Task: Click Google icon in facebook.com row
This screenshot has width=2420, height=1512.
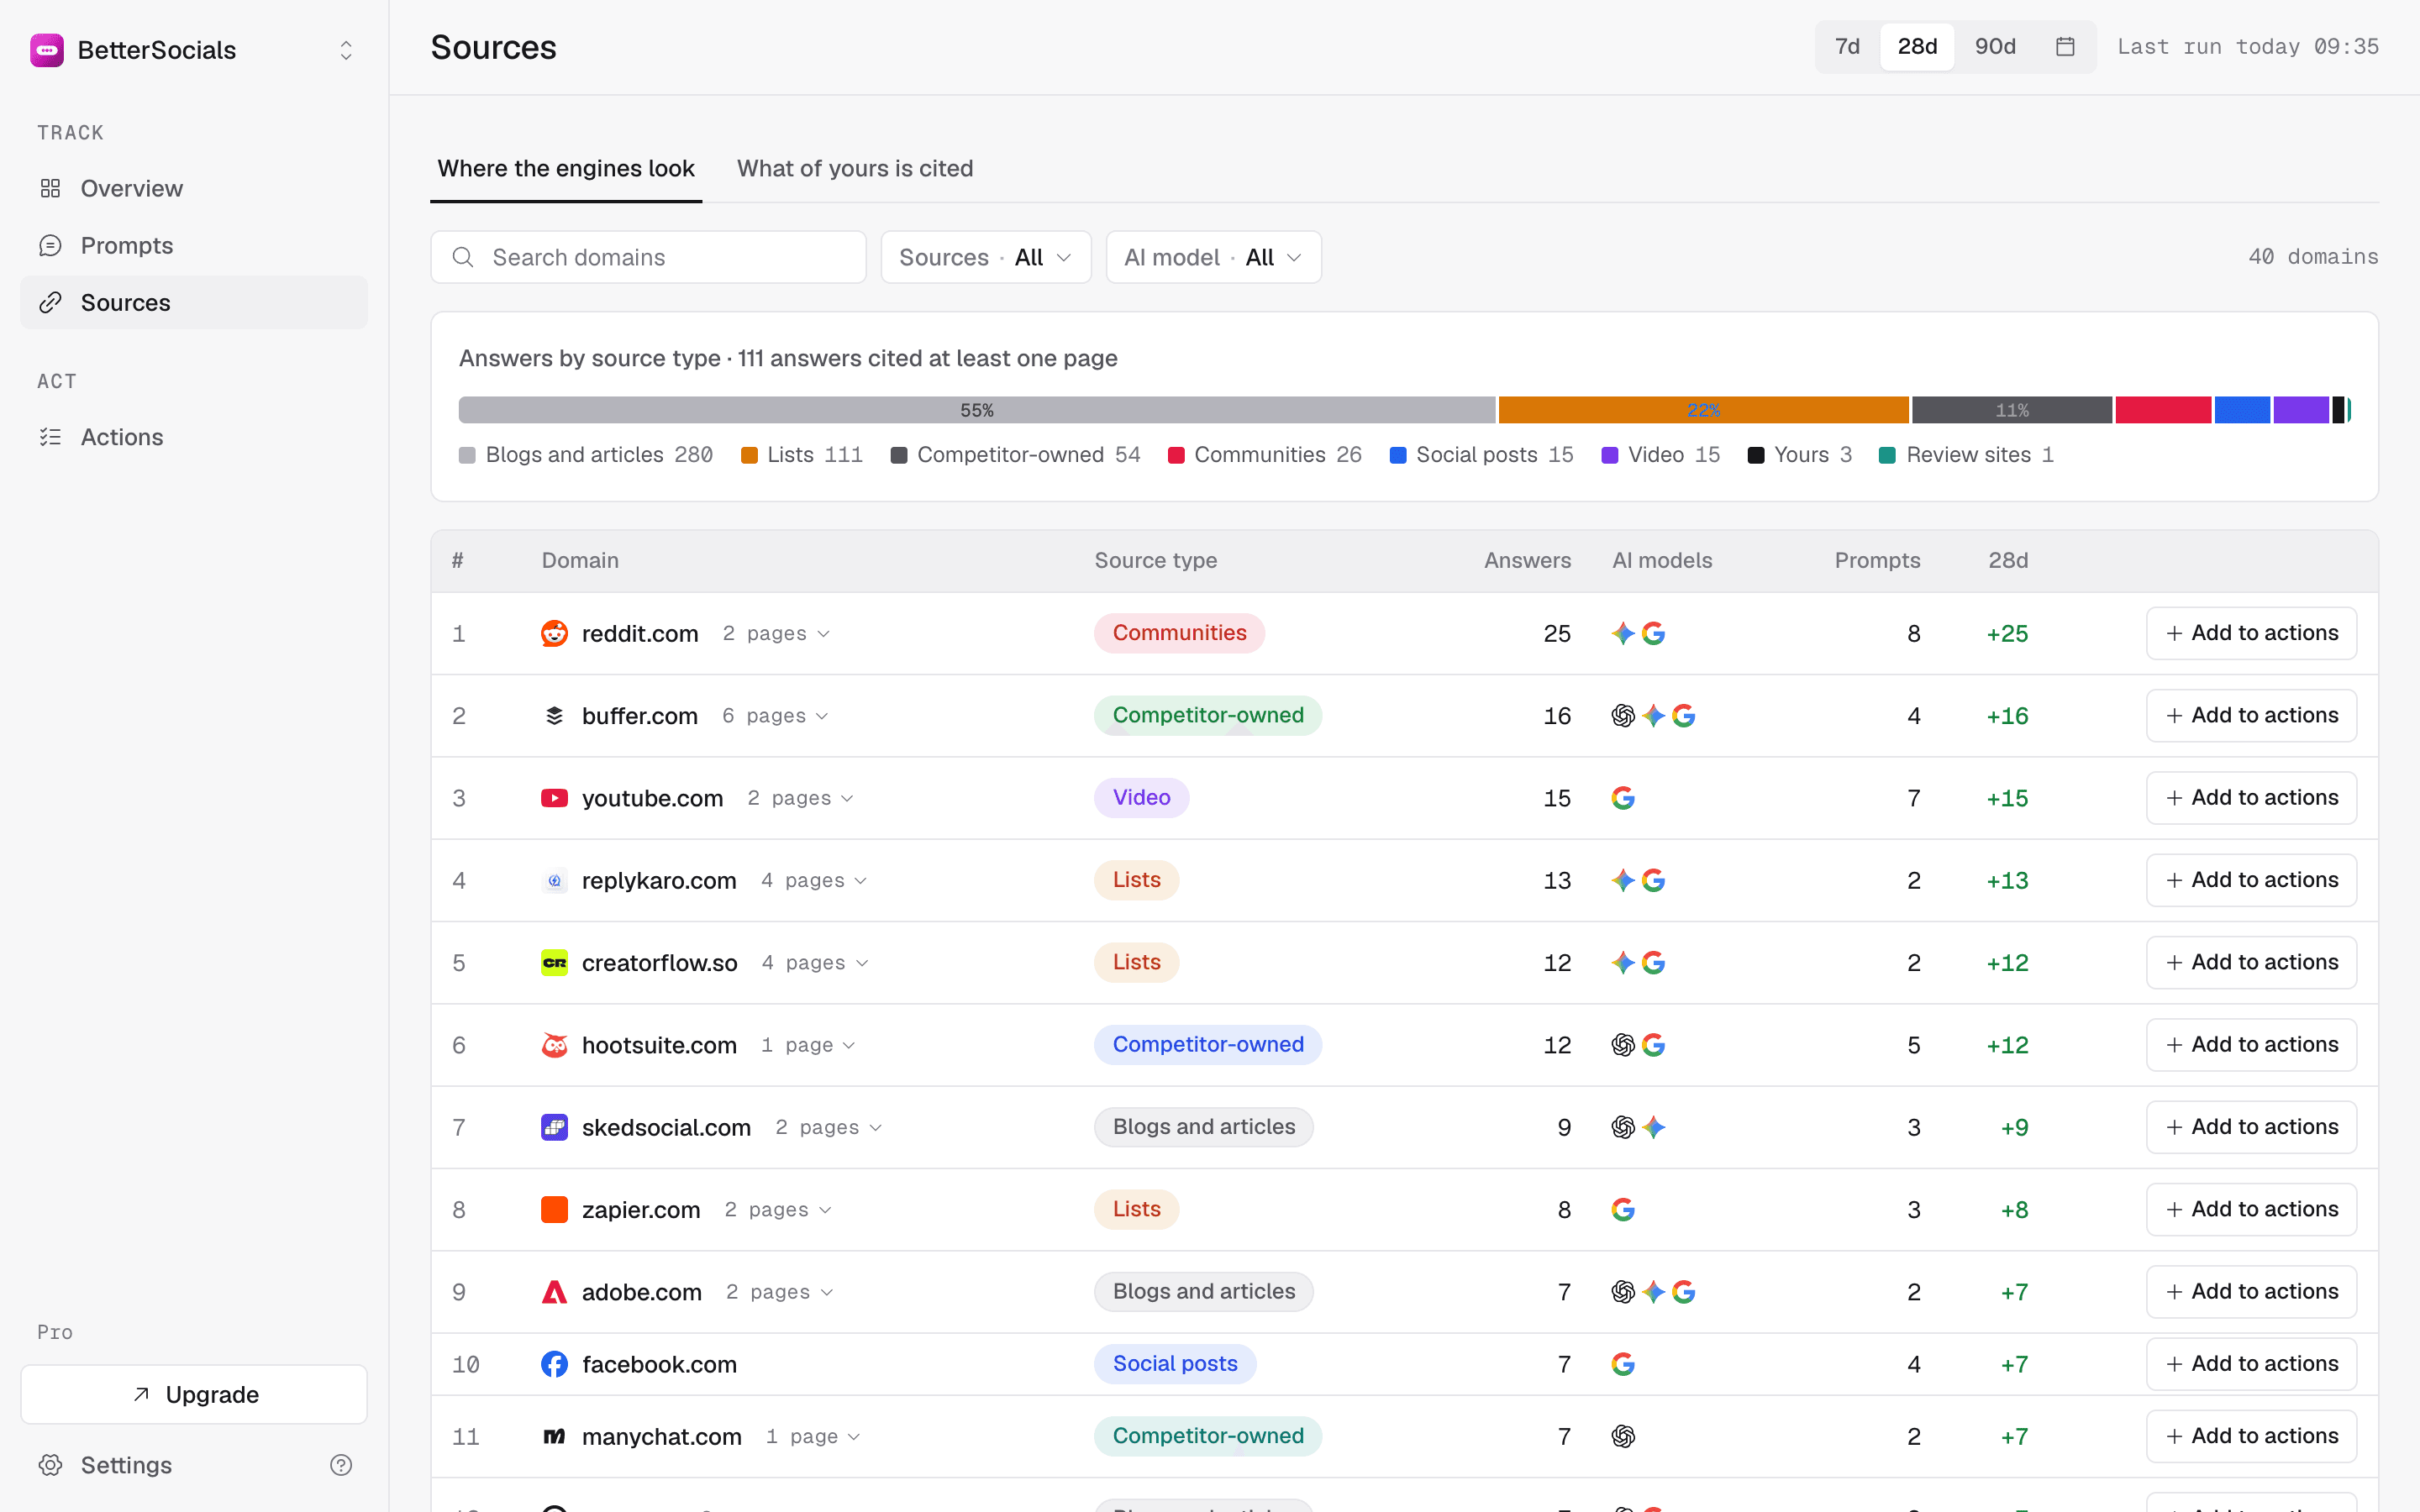Action: 1623,1364
